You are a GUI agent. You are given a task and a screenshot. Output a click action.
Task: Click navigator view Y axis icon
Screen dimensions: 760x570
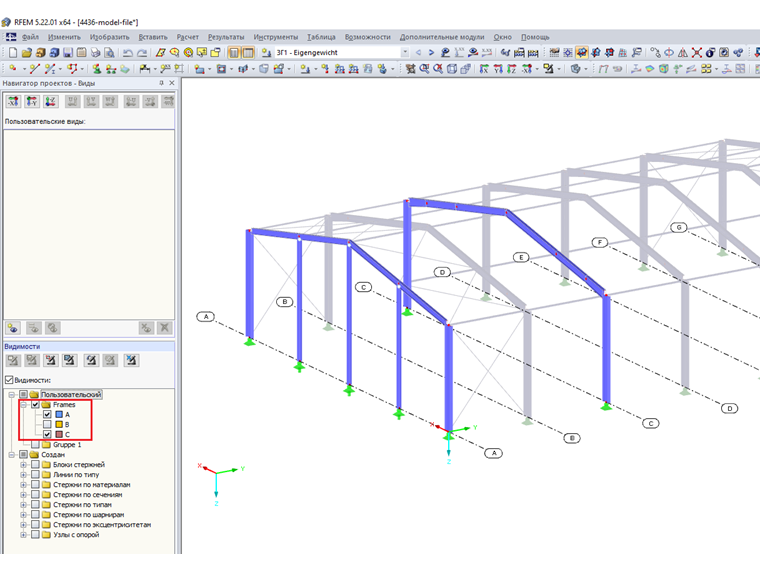(32, 101)
